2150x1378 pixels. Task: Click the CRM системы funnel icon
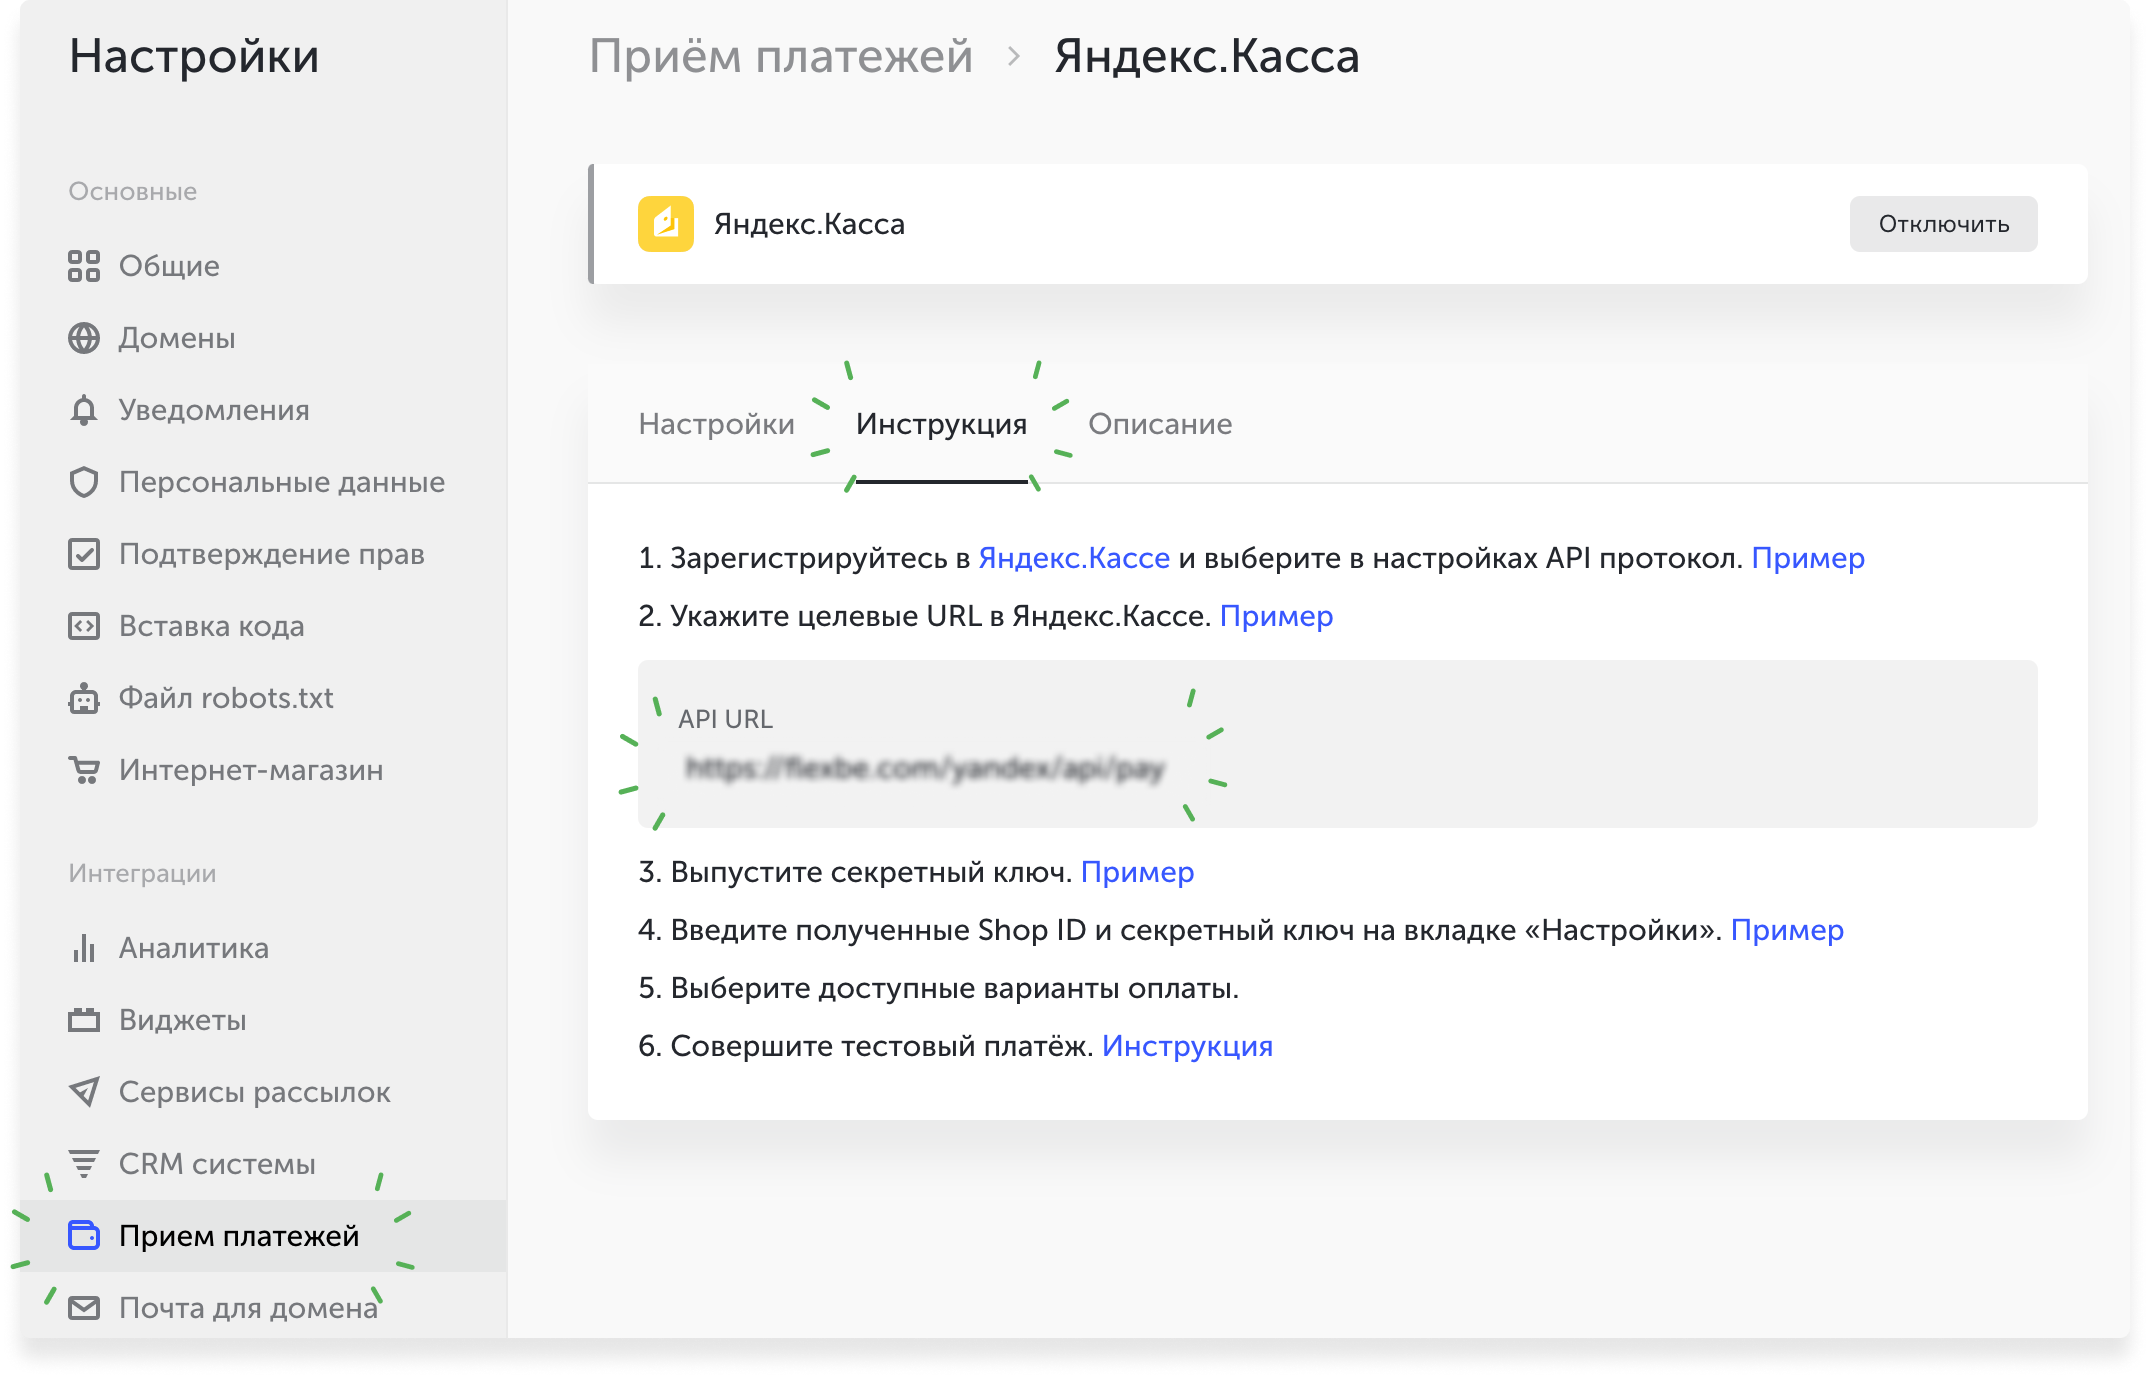pyautogui.click(x=84, y=1164)
